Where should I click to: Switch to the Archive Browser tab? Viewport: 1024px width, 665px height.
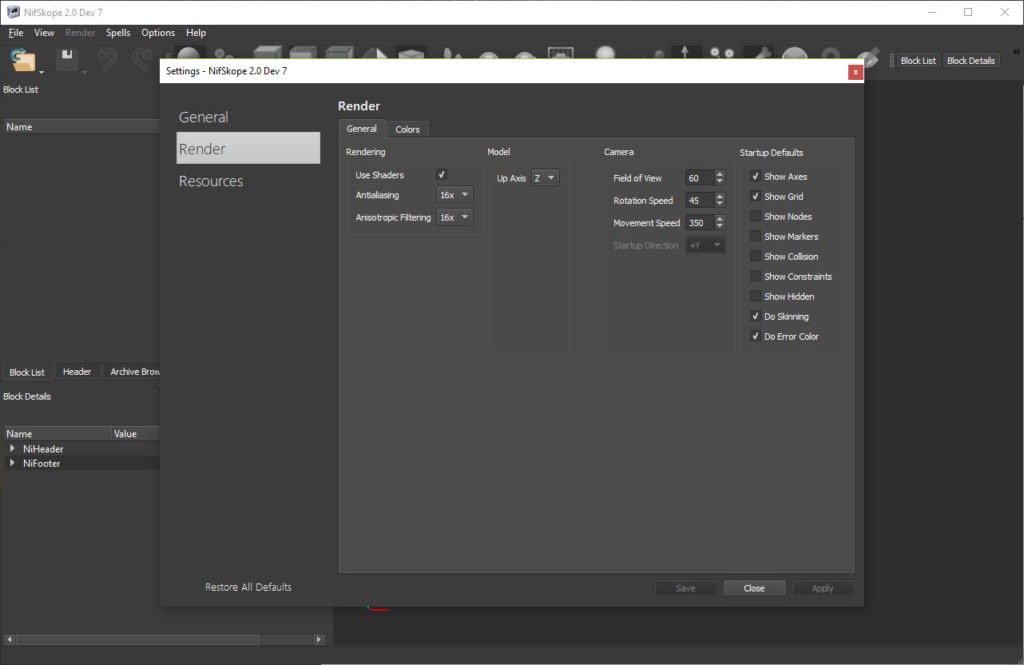pos(133,372)
